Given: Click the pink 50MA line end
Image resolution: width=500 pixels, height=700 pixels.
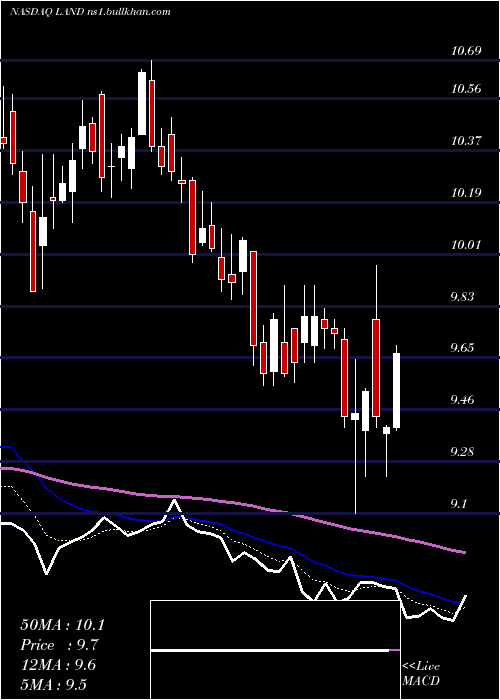Looking at the screenshot, I should pos(464,552).
